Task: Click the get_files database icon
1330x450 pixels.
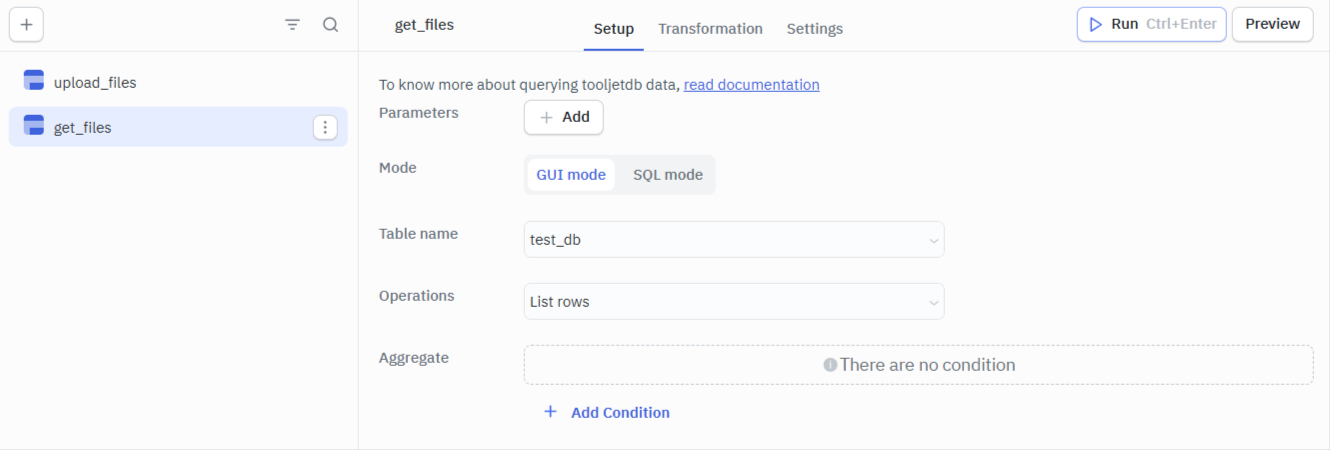Action: [33, 126]
